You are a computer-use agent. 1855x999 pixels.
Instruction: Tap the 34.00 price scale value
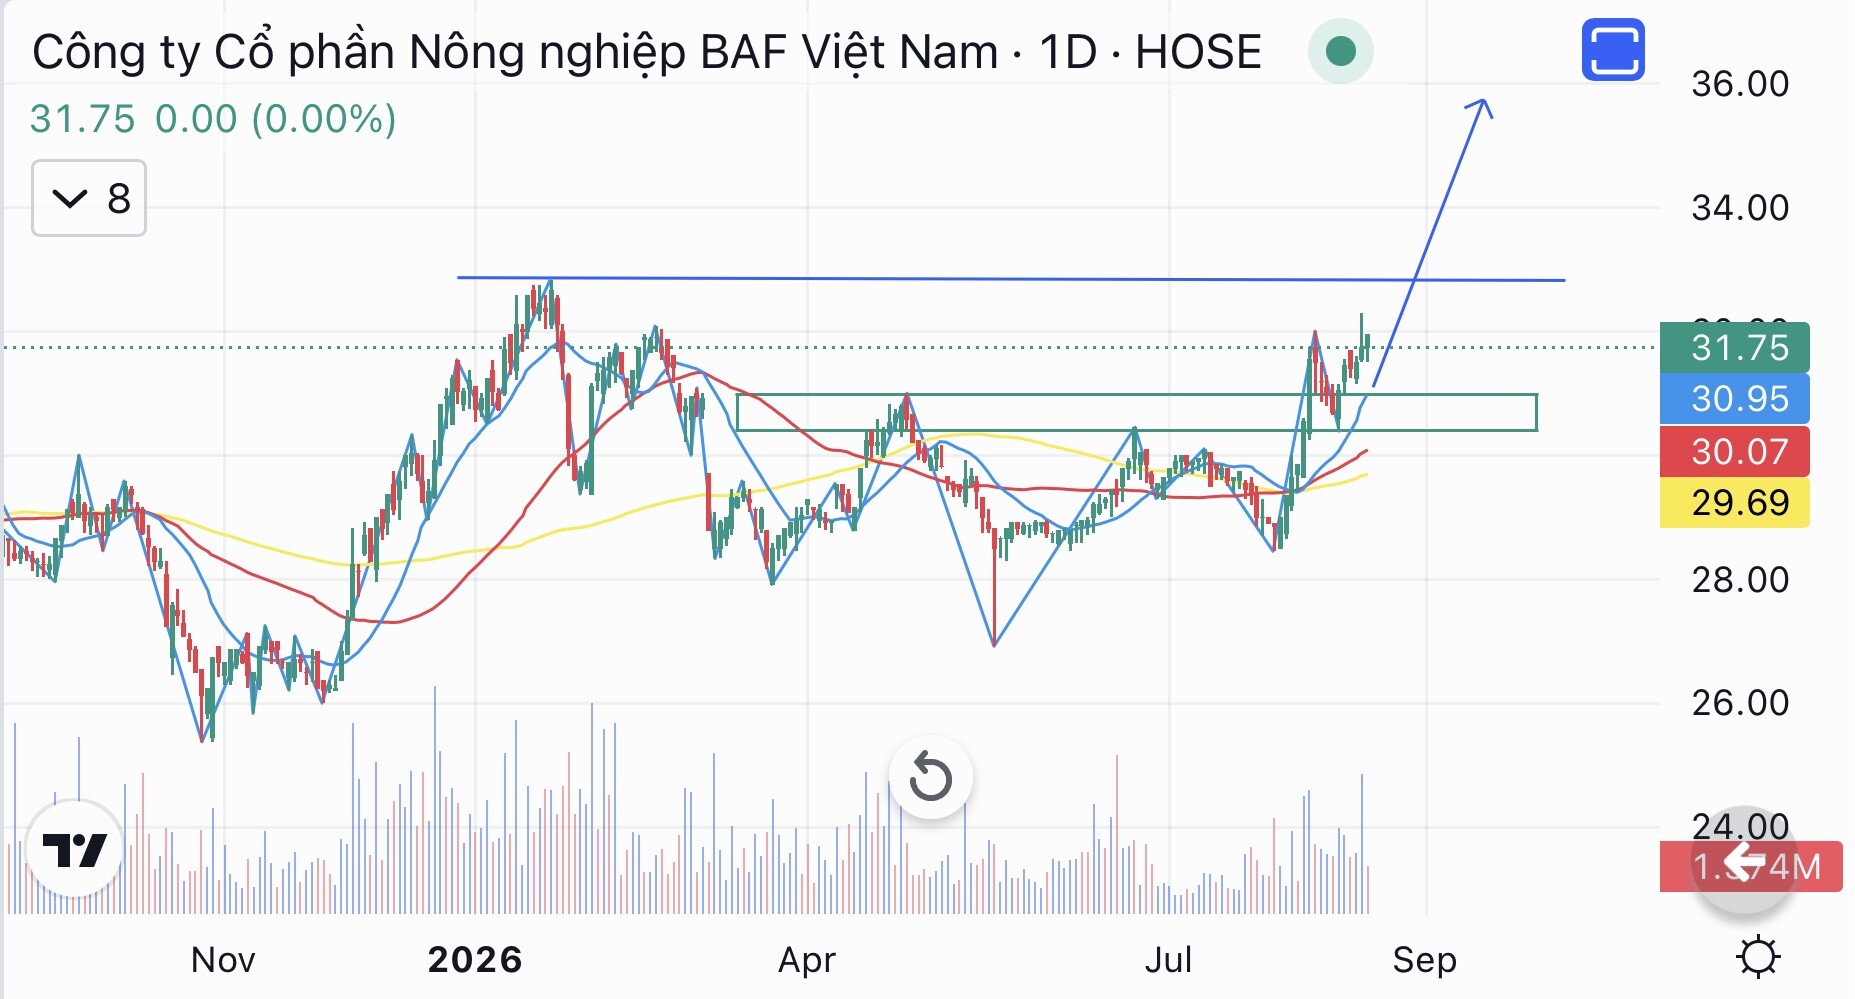coord(1740,208)
